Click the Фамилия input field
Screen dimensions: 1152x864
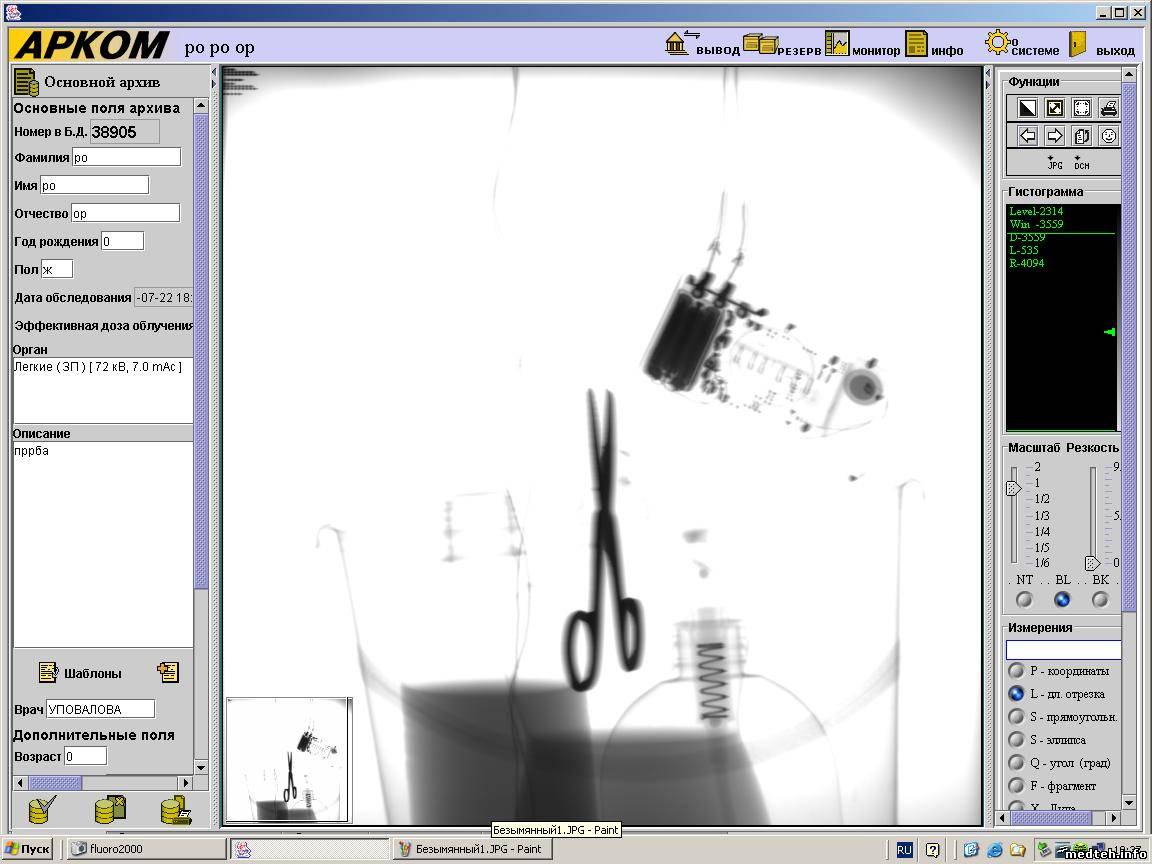(126, 157)
